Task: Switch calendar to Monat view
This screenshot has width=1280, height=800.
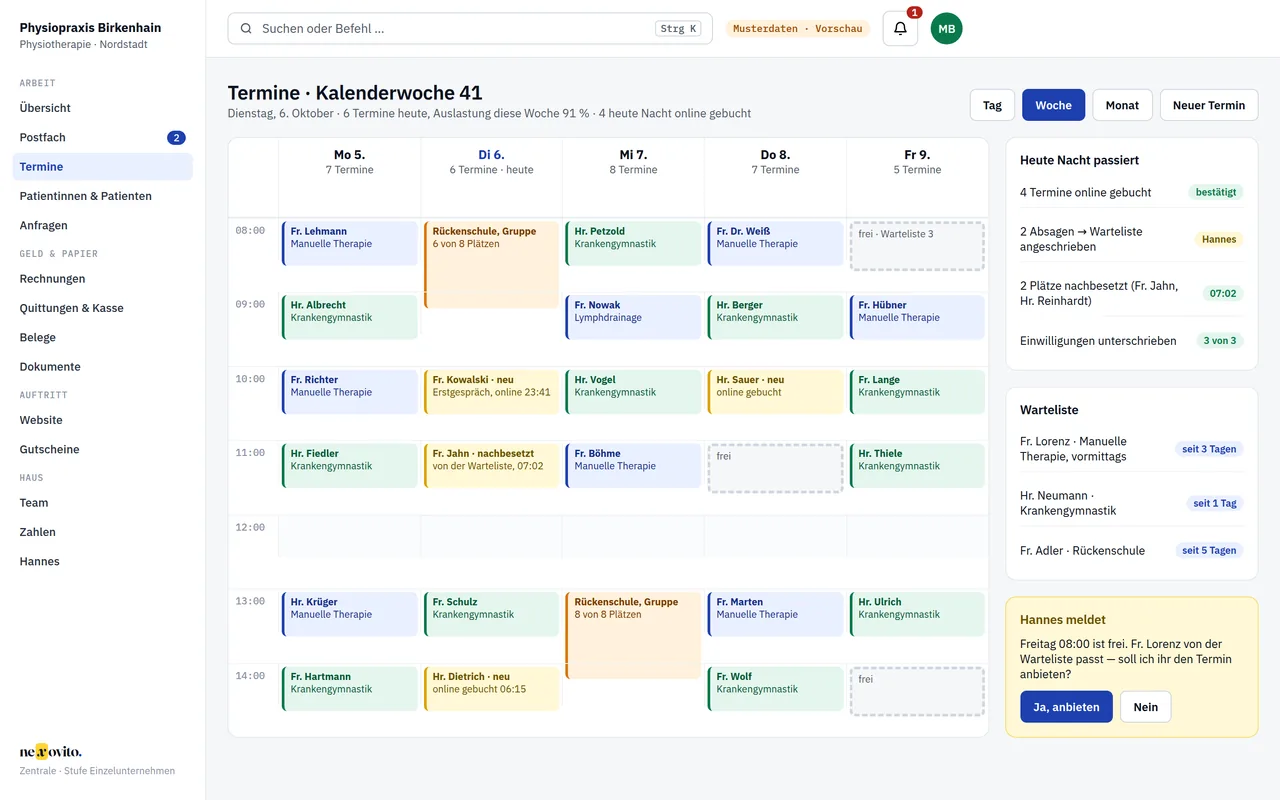Action: point(1122,105)
